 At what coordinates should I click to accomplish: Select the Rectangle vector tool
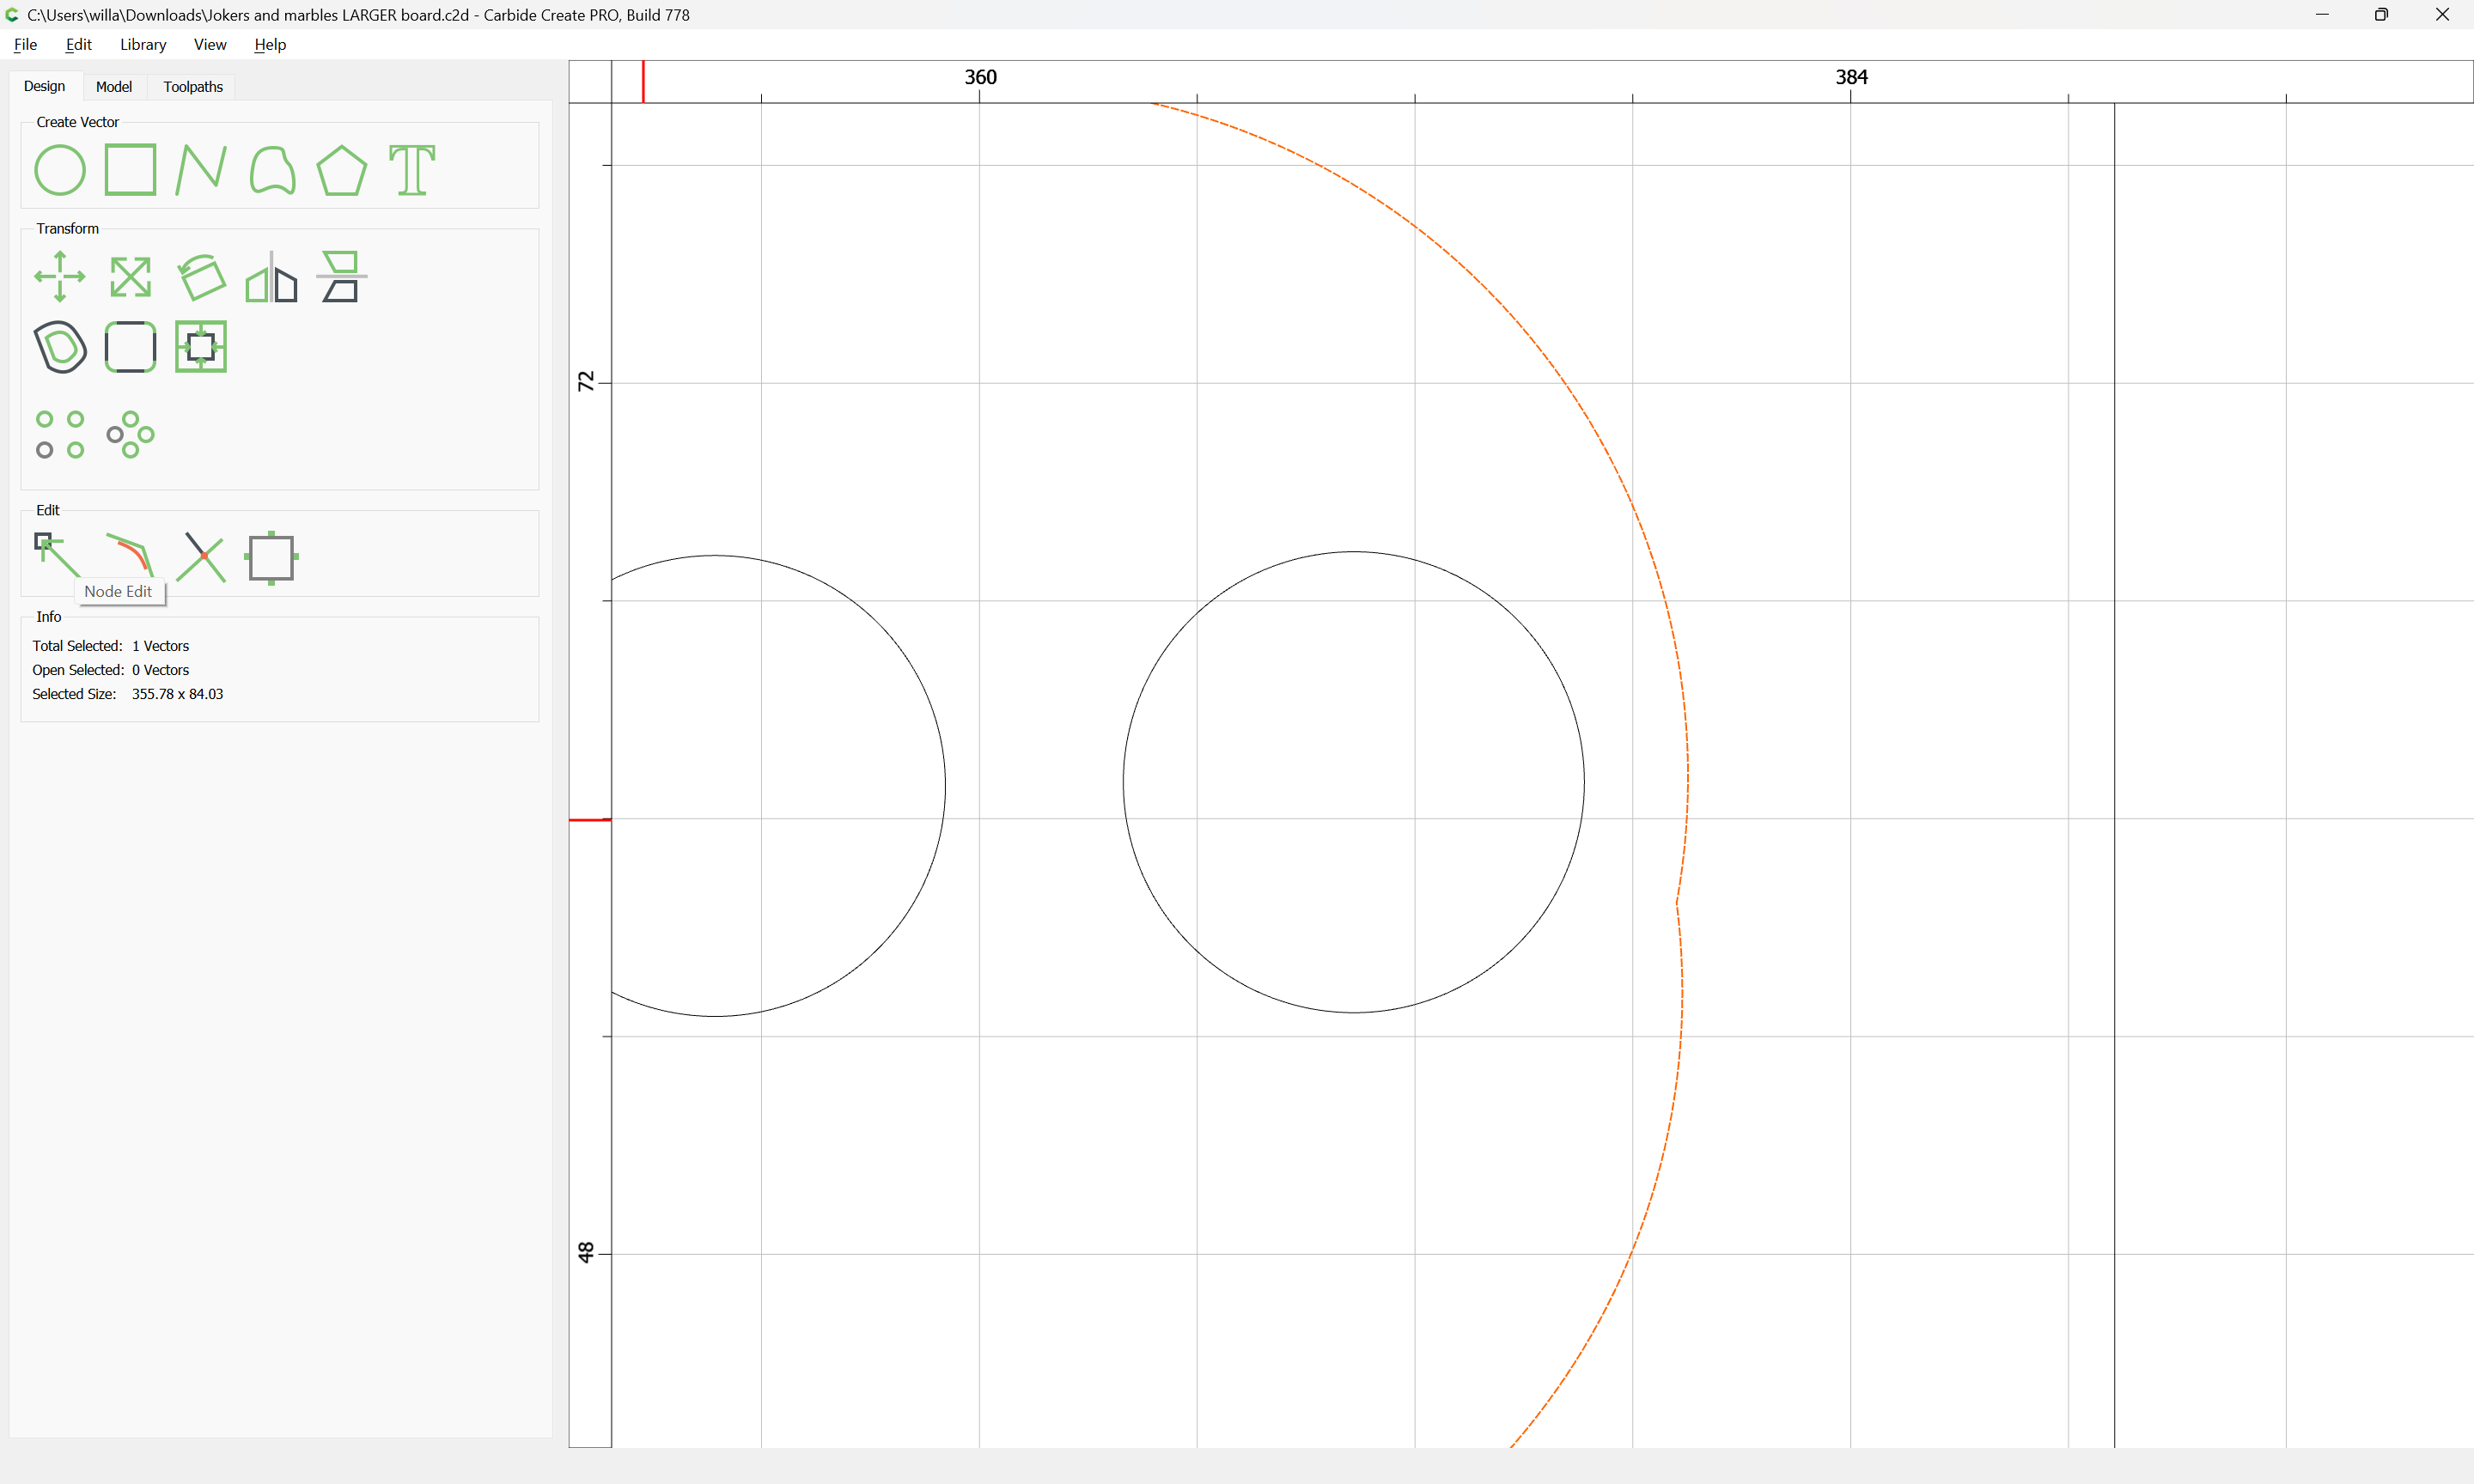point(130,170)
